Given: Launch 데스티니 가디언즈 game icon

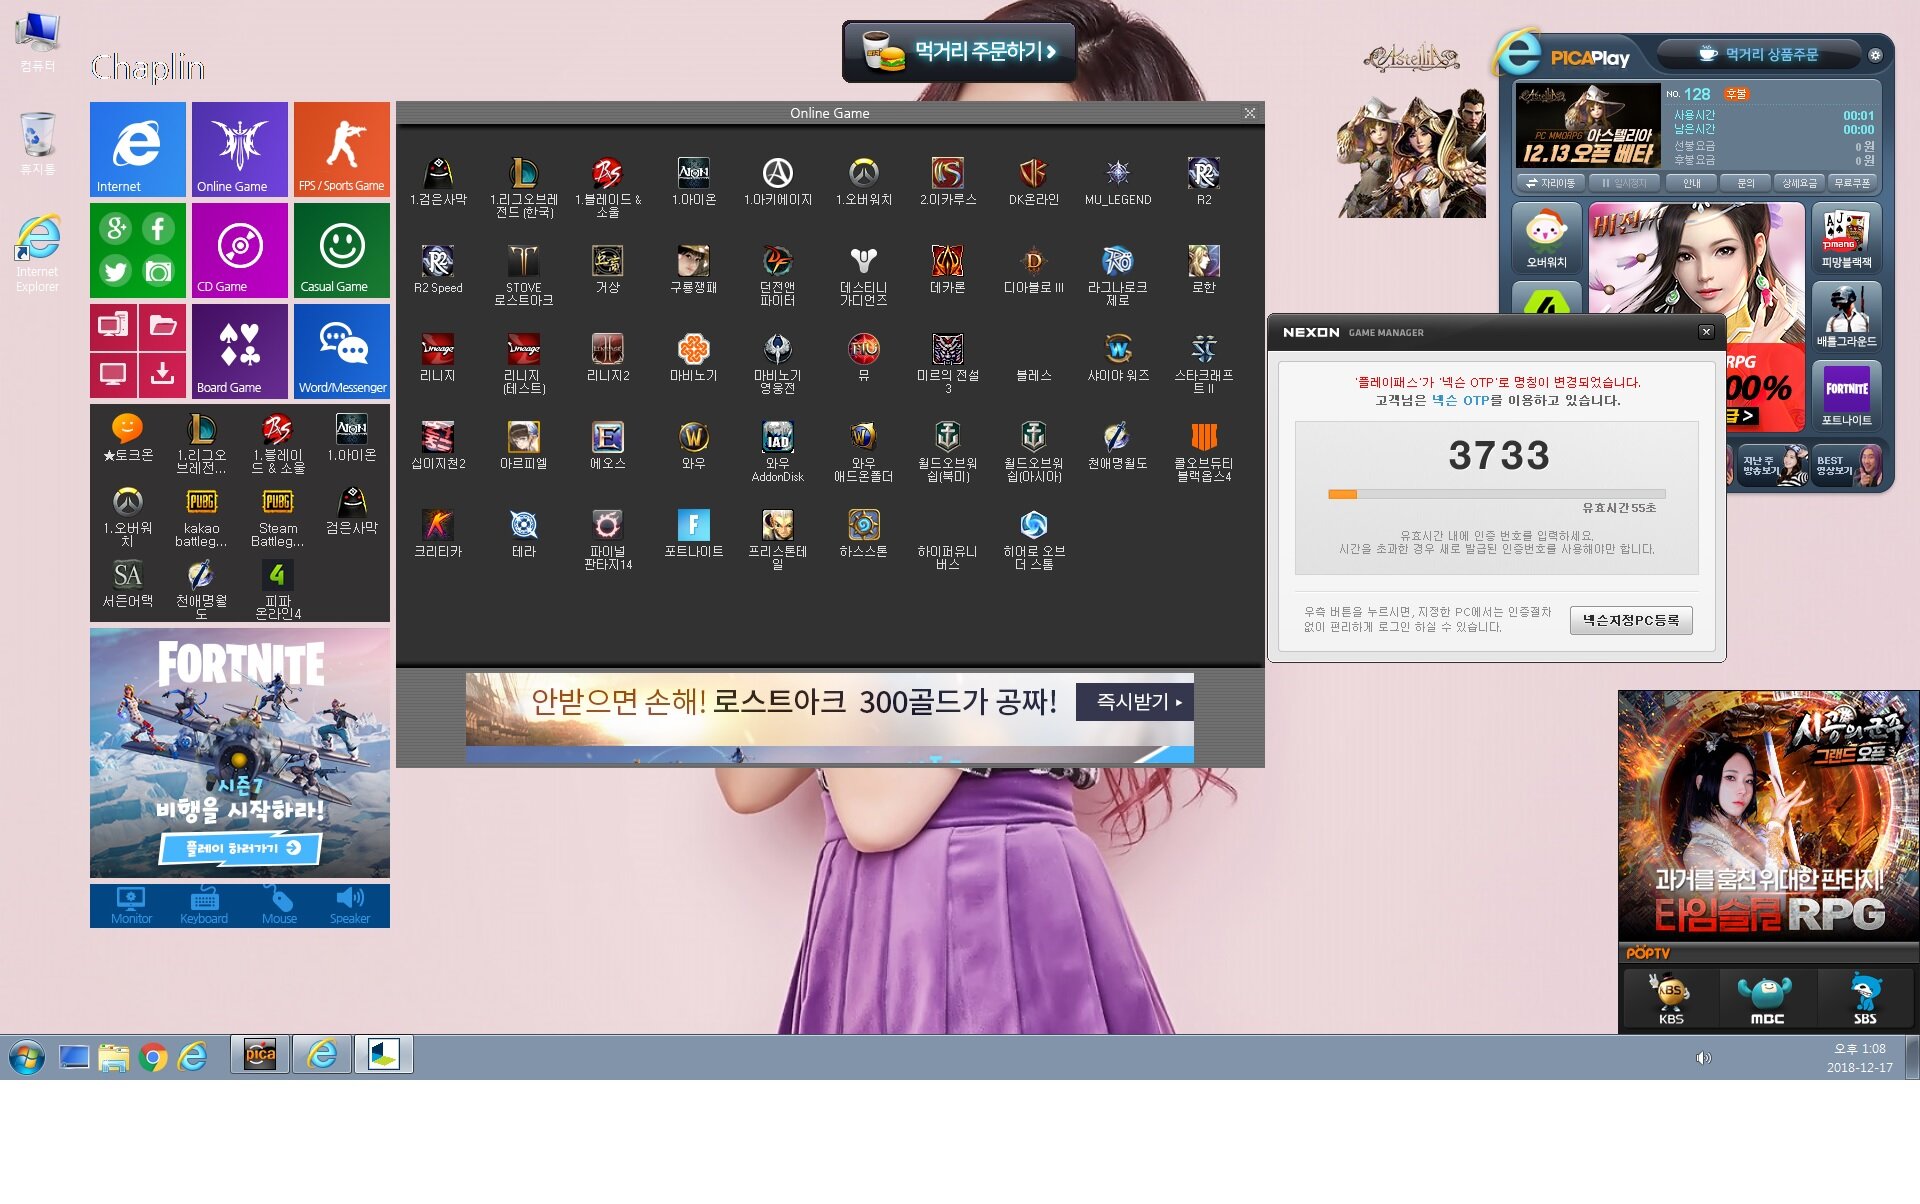Looking at the screenshot, I should tap(863, 274).
